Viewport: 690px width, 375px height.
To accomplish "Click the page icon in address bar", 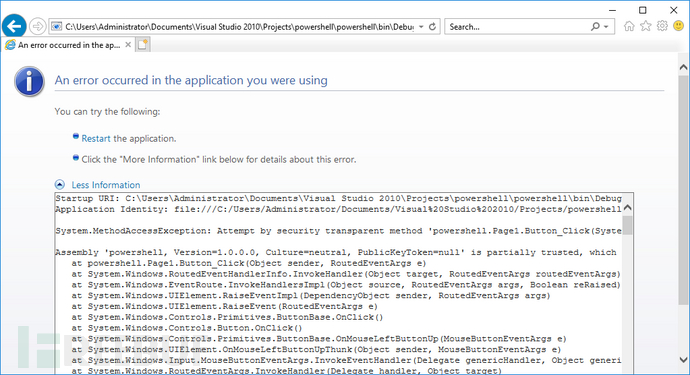I will click(x=56, y=26).
